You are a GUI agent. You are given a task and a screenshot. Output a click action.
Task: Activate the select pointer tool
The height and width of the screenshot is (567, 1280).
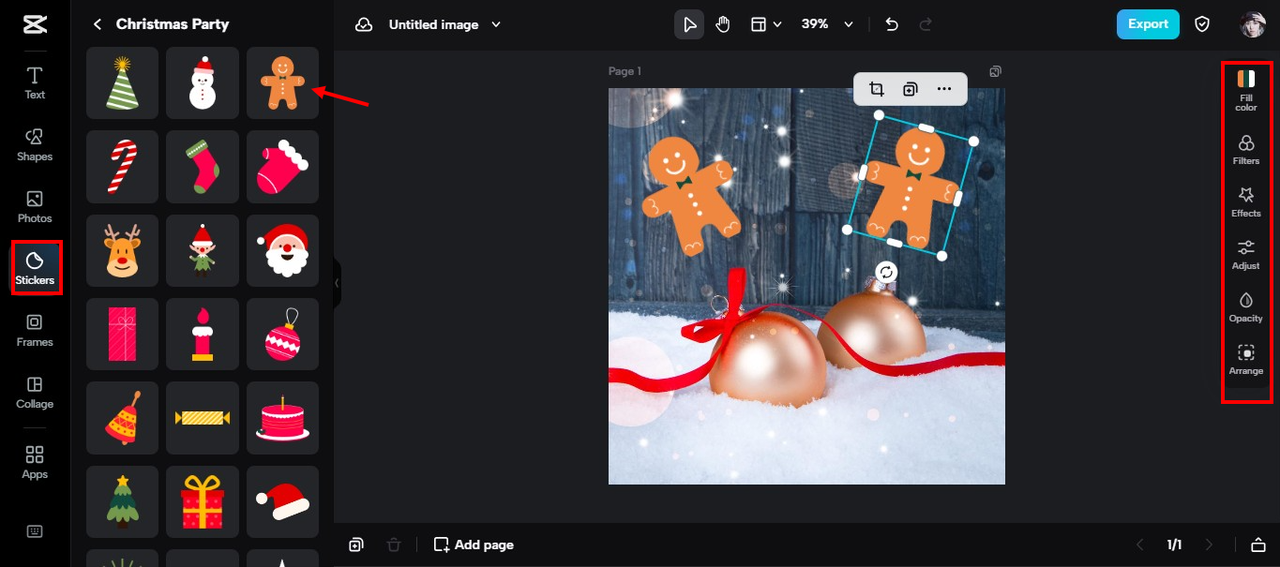[x=689, y=24]
